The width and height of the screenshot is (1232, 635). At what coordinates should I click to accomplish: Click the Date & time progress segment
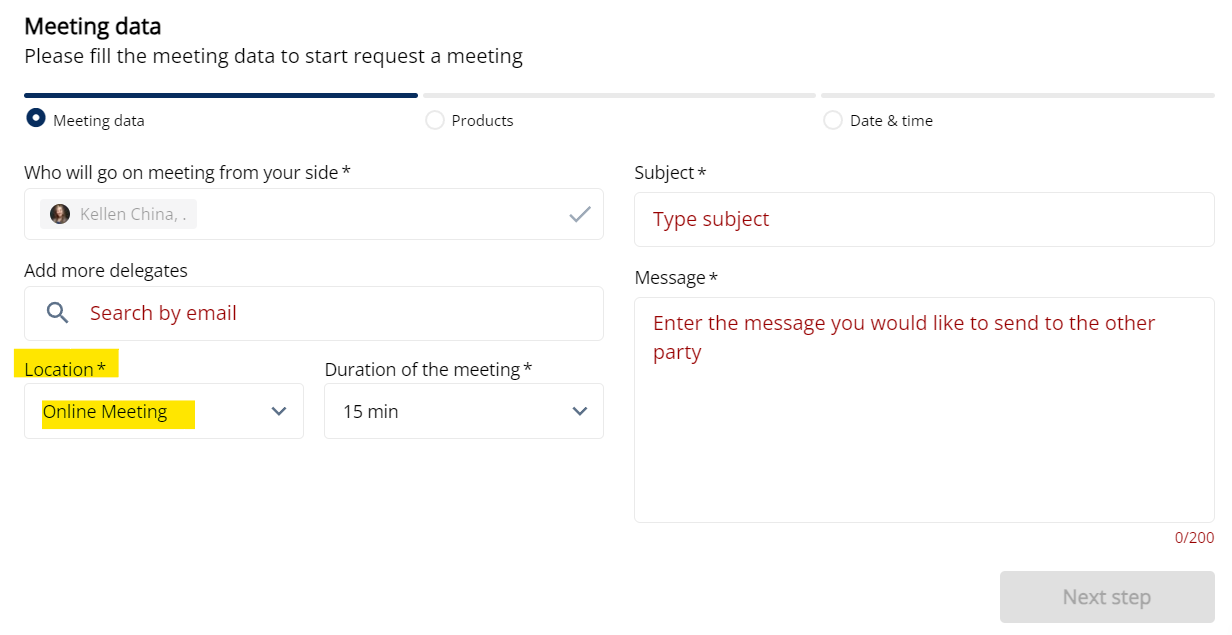(1017, 96)
